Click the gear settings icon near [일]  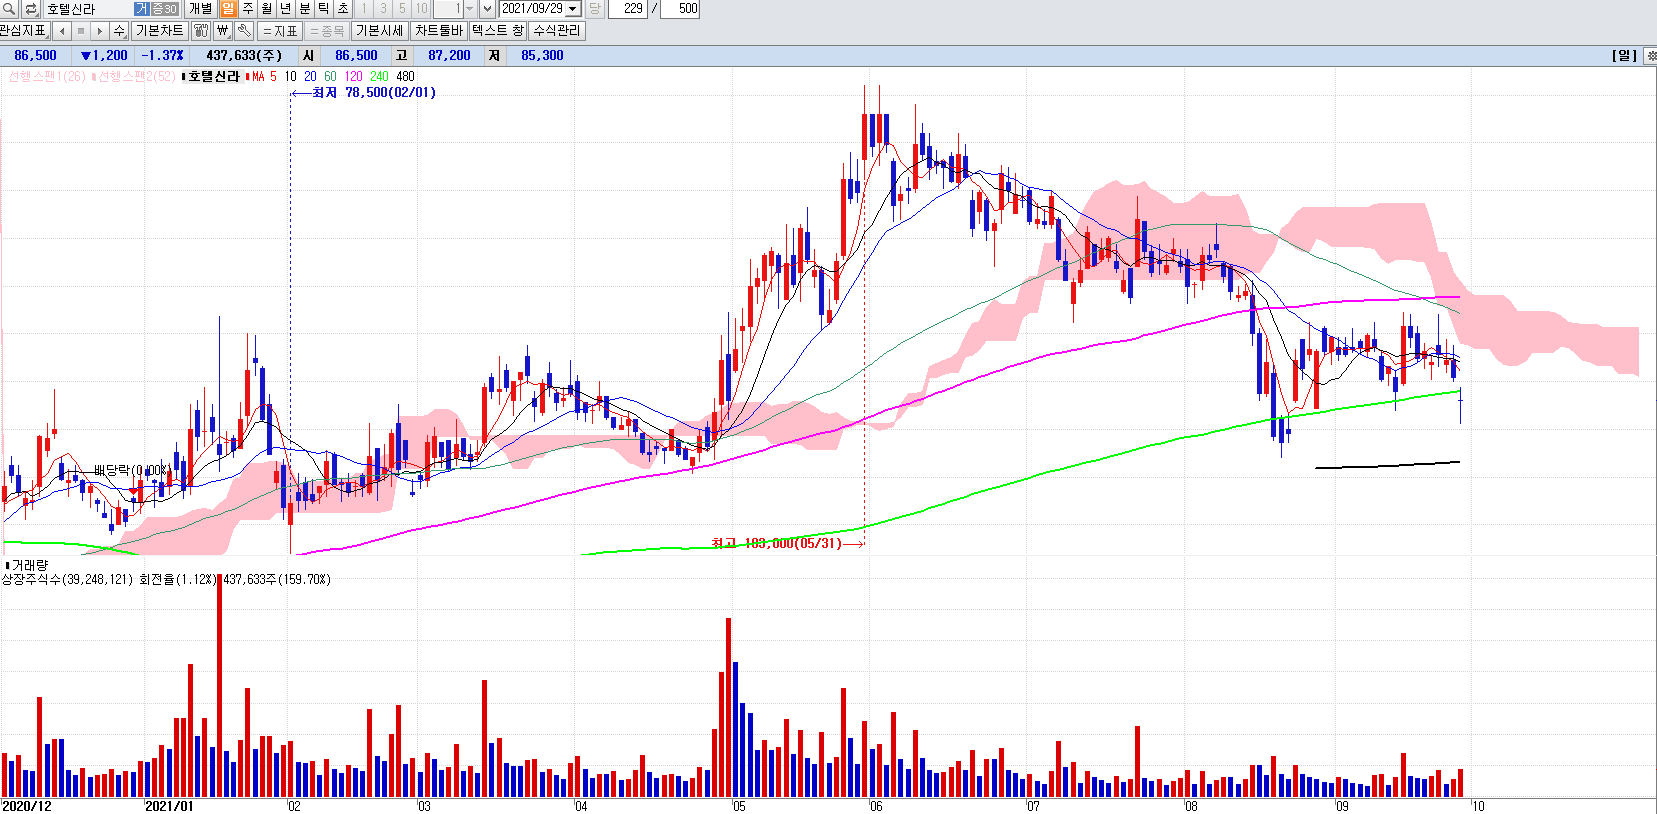click(1650, 56)
